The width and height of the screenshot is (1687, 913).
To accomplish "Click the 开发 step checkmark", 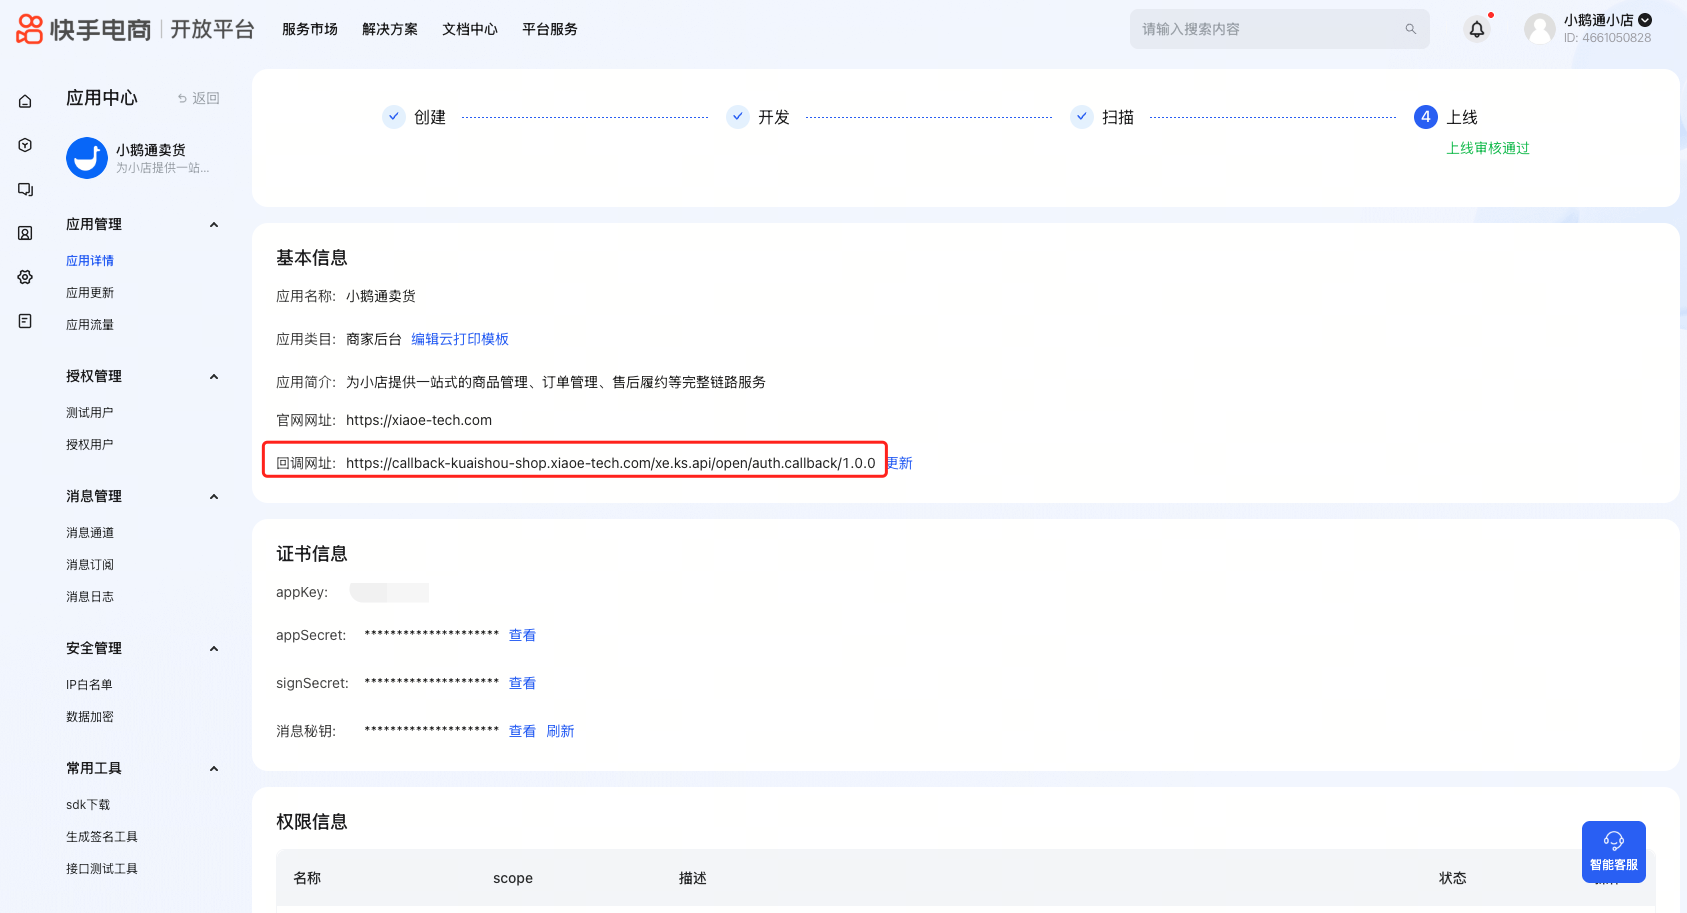I will tap(738, 117).
